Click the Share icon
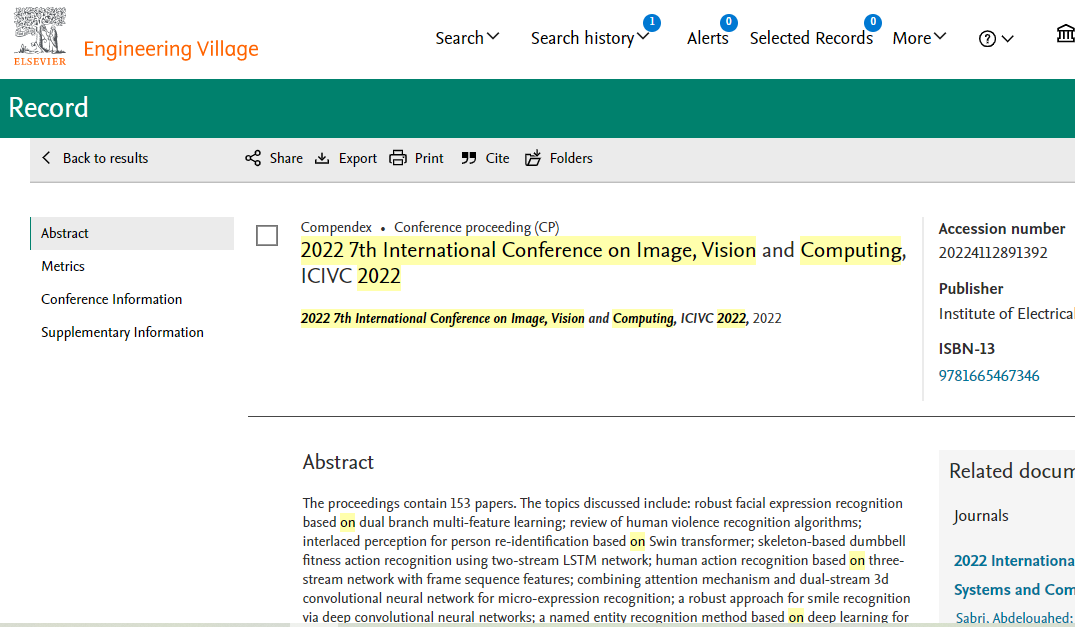 pyautogui.click(x=253, y=158)
